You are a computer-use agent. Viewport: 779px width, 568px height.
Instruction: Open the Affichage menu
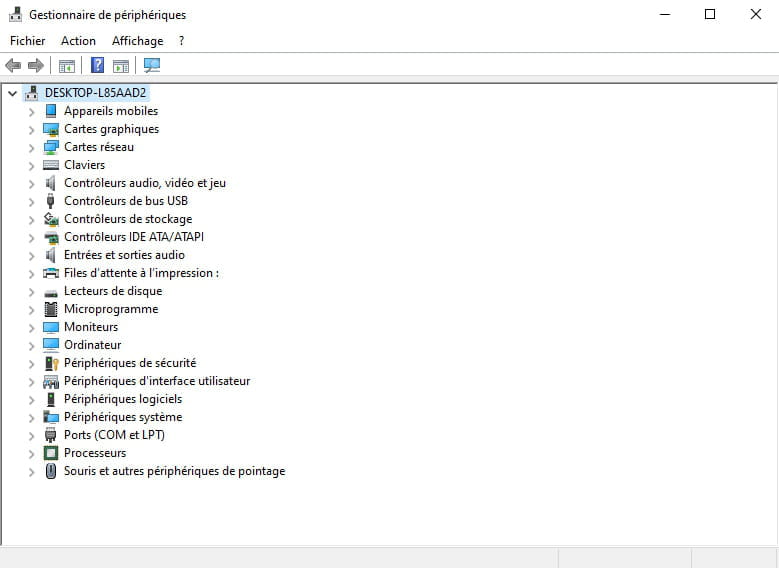pyautogui.click(x=138, y=41)
